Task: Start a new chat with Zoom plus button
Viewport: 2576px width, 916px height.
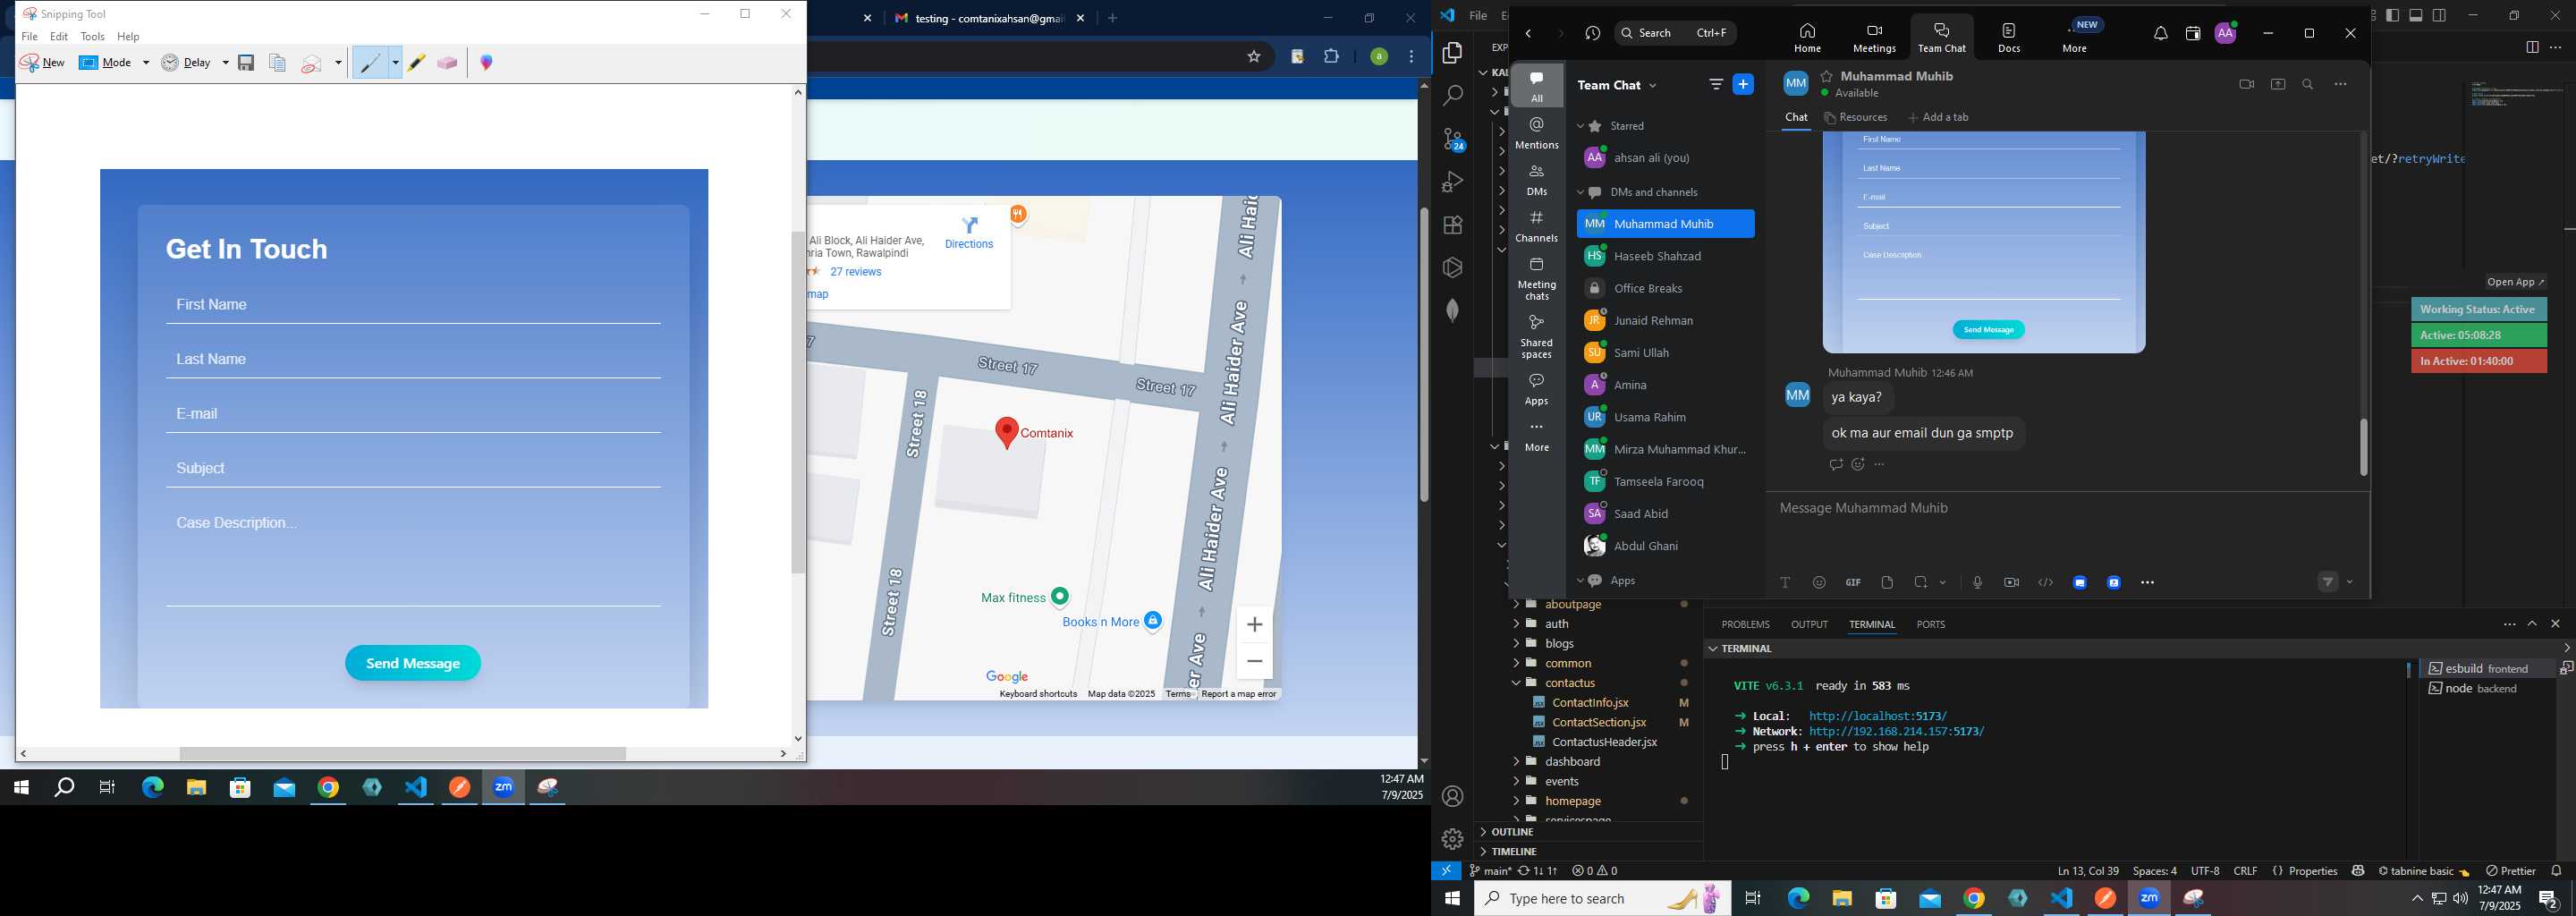Action: click(1743, 85)
